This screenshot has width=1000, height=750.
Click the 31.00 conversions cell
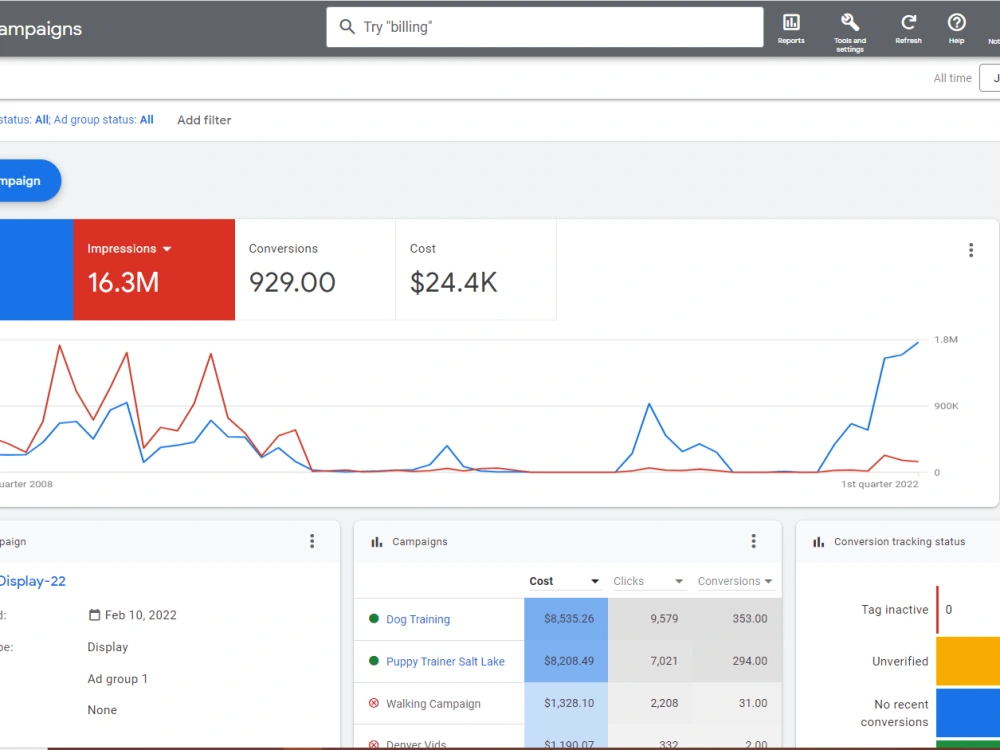point(737,703)
